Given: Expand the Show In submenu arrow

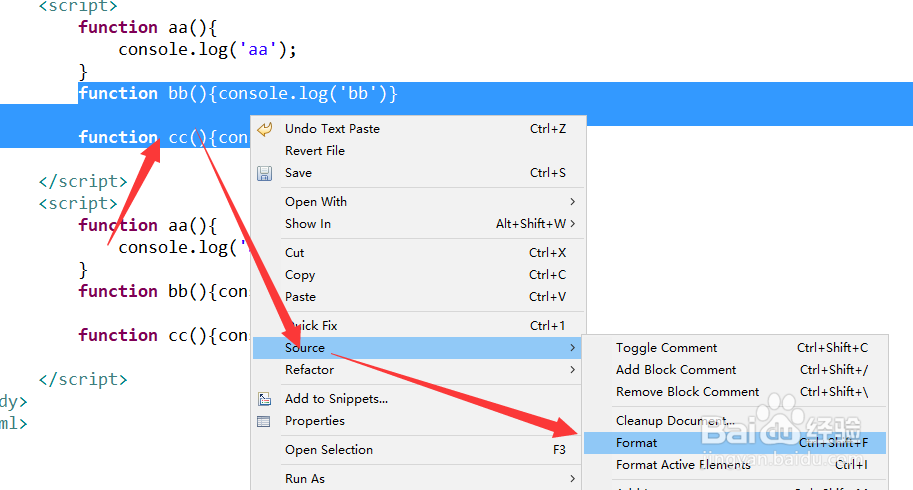Looking at the screenshot, I should [x=572, y=223].
